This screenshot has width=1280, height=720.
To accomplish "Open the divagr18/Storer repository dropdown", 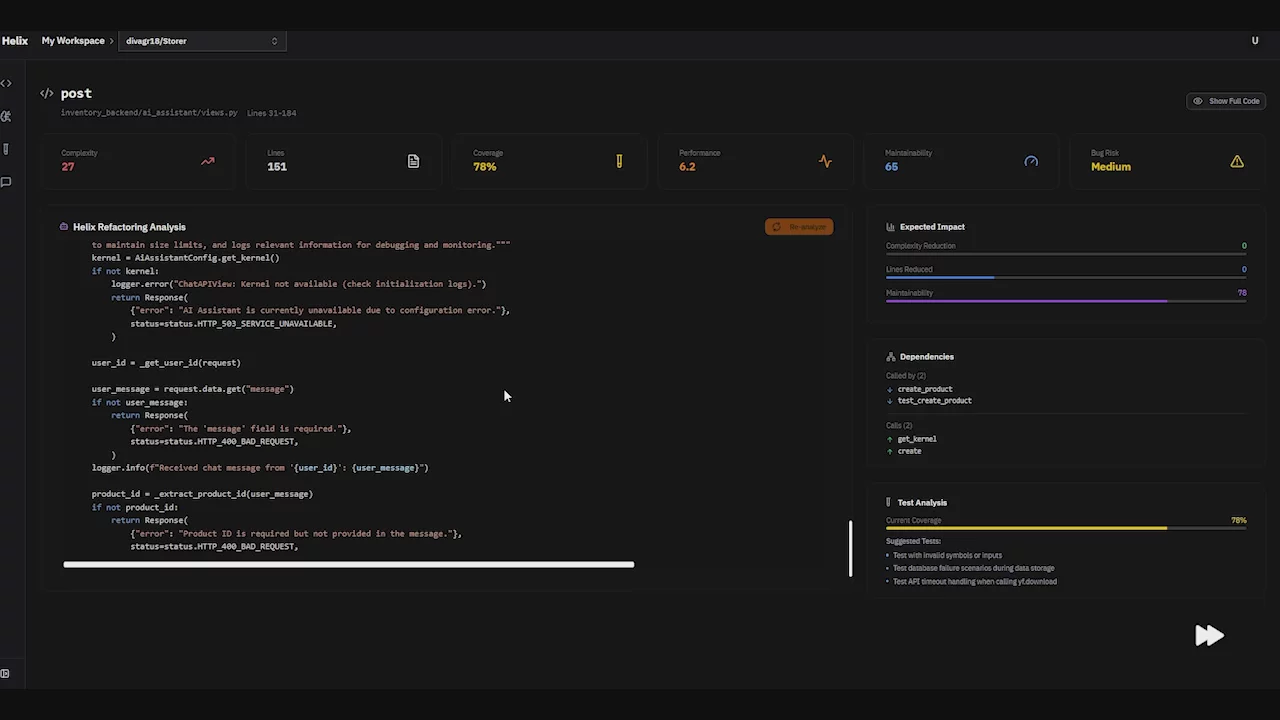I will click(x=202, y=41).
